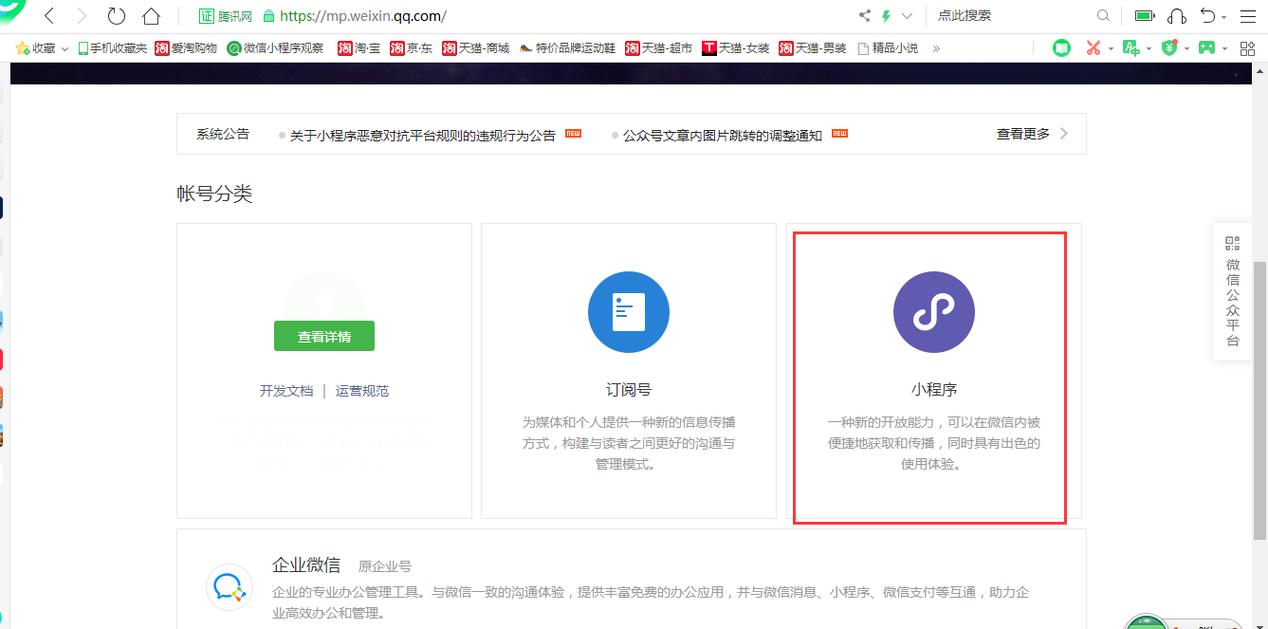Click the QR code 微信公众平台 side widget
Image resolution: width=1268 pixels, height=629 pixels.
click(x=1232, y=292)
